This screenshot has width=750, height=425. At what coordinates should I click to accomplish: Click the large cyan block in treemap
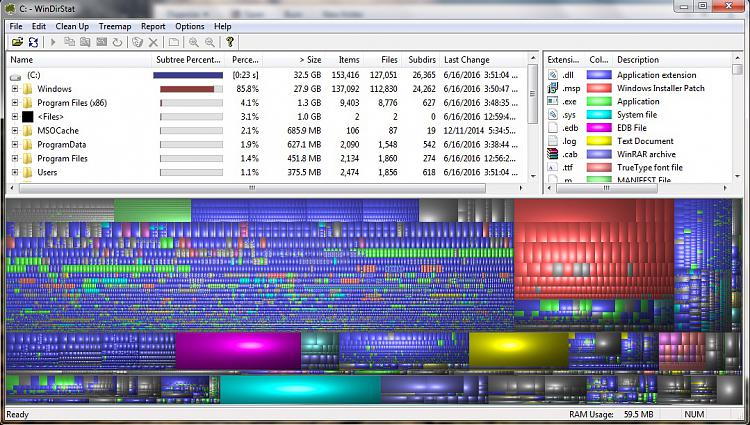300,389
